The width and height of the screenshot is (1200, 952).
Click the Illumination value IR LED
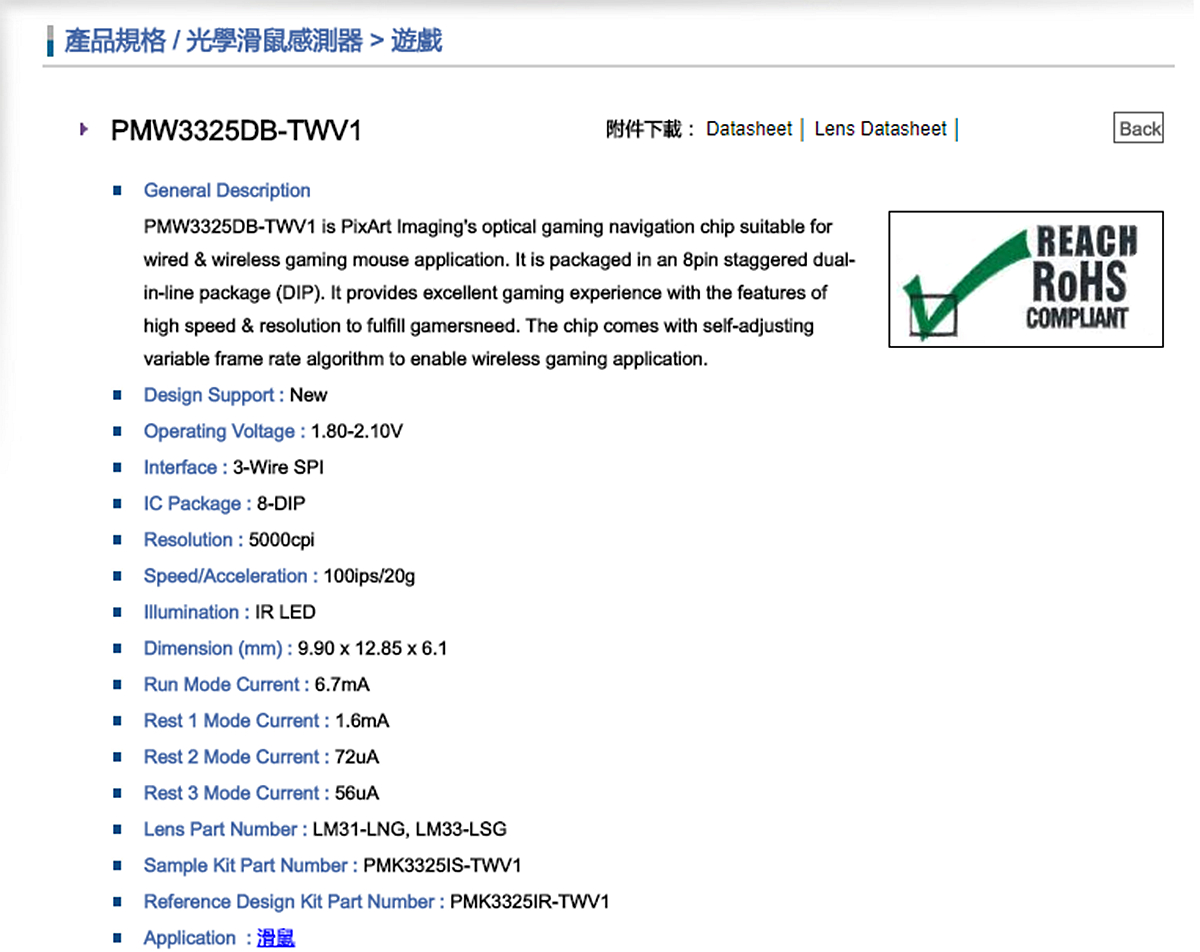[x=285, y=612]
